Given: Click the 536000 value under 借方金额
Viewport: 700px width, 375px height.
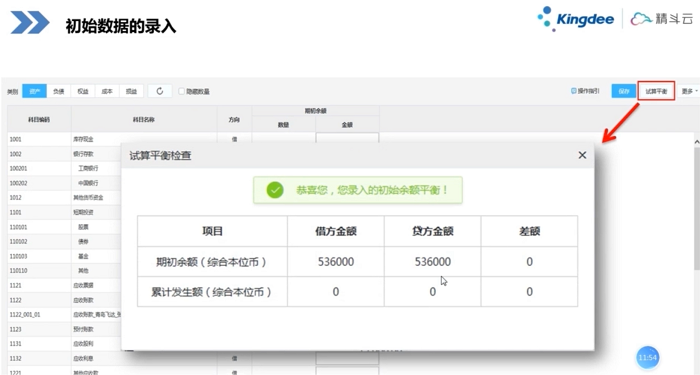Looking at the screenshot, I should (x=336, y=262).
